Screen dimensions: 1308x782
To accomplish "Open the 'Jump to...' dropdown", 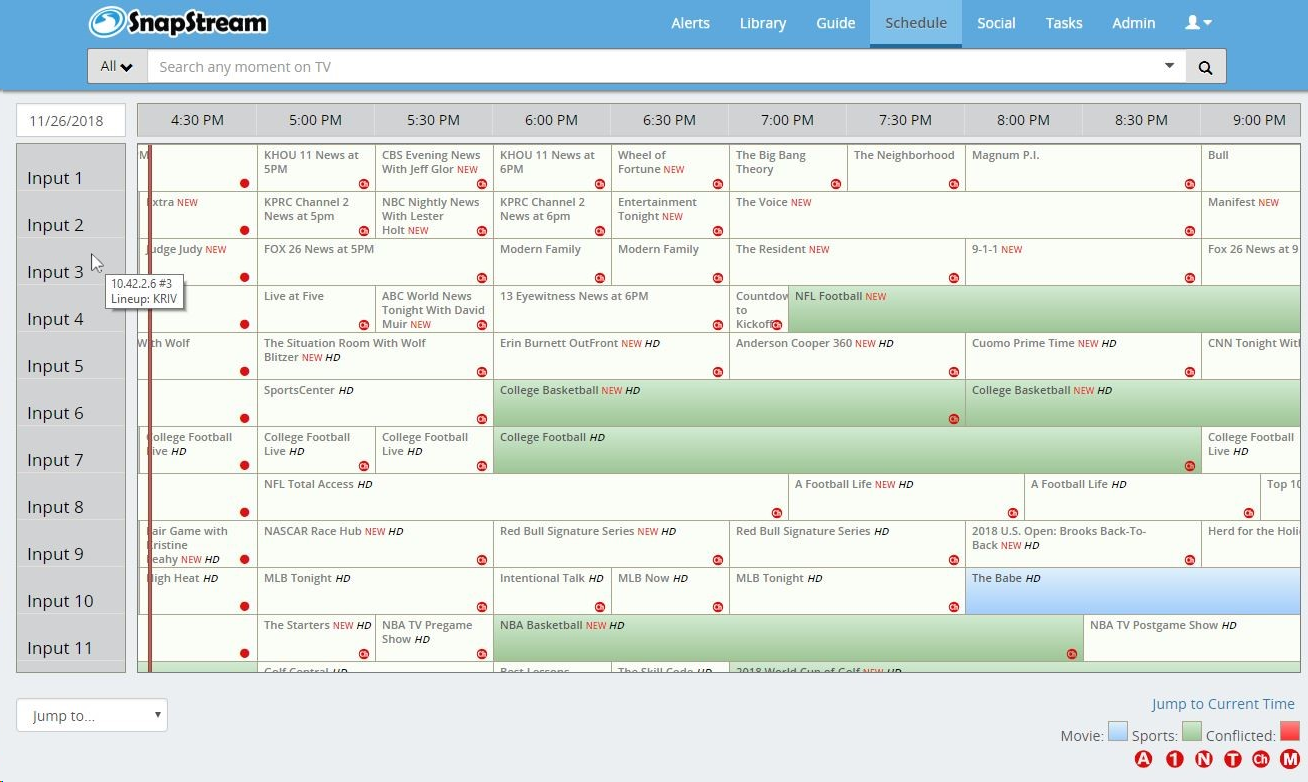I will pos(92,715).
